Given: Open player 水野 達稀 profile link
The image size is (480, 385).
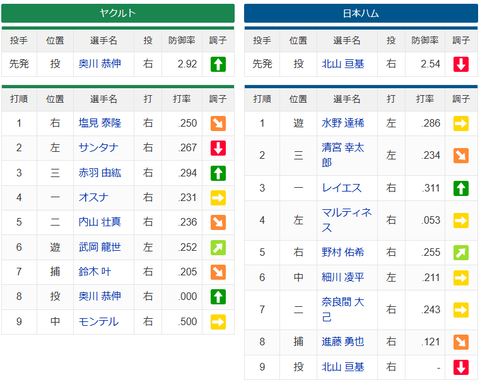Looking at the screenshot, I should [x=343, y=123].
